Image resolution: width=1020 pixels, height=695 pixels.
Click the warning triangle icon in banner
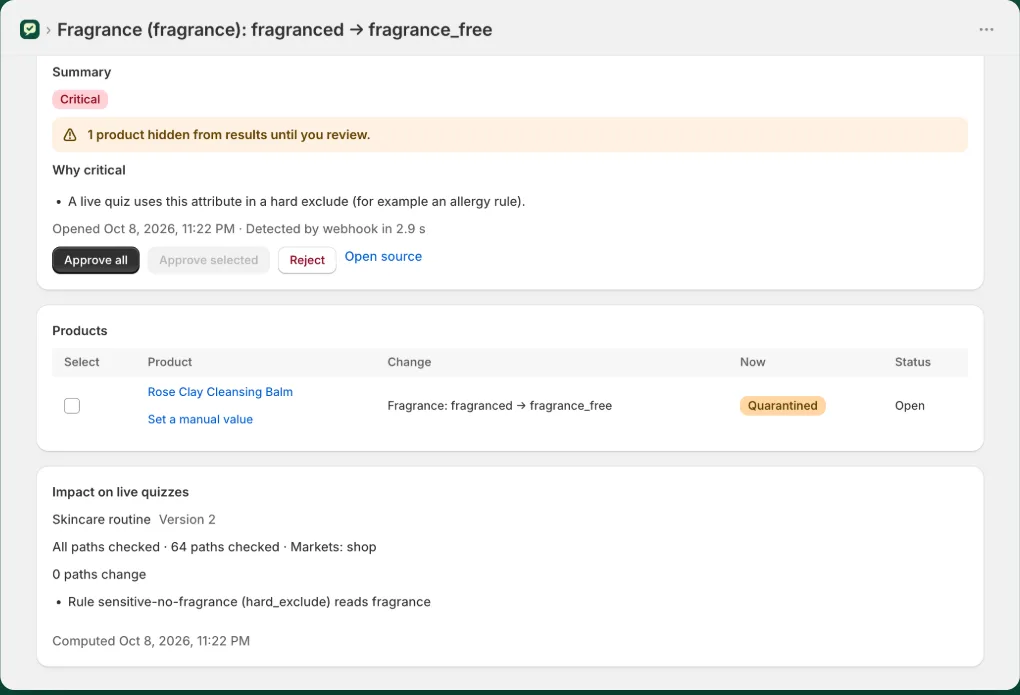pyautogui.click(x=70, y=135)
